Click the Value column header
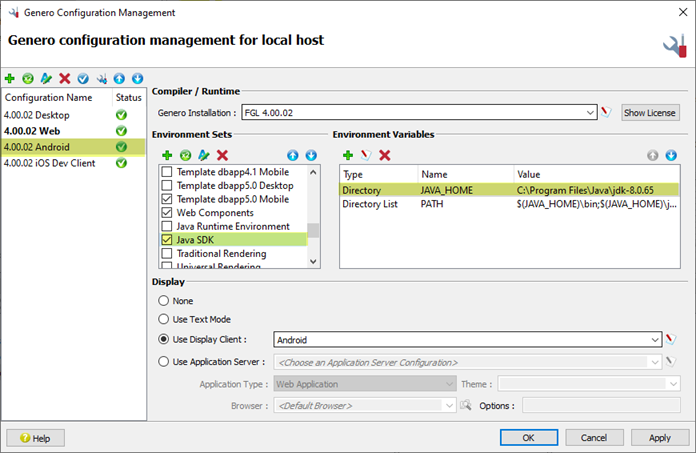Screen dimensions: 696x453 (596, 174)
